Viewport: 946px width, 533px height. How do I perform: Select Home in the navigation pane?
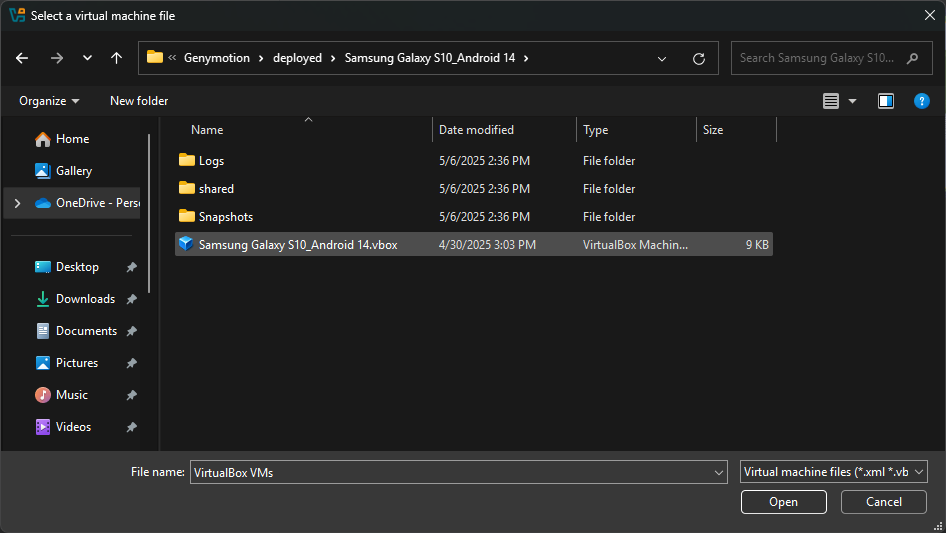coord(72,139)
